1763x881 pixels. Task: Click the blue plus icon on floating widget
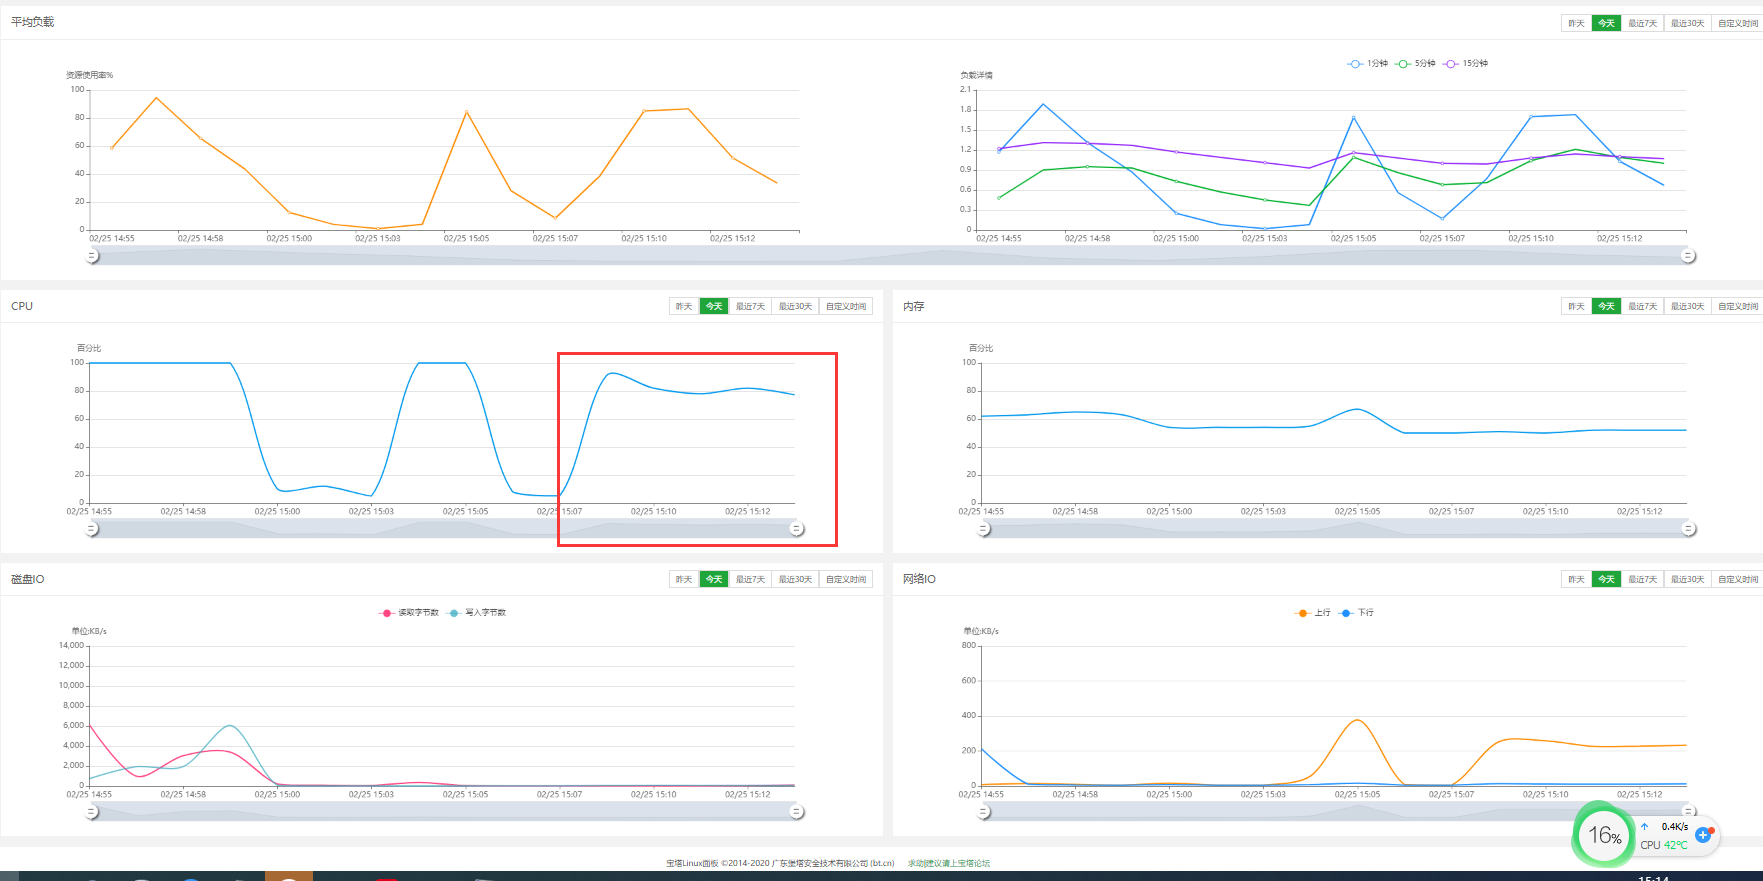1703,834
